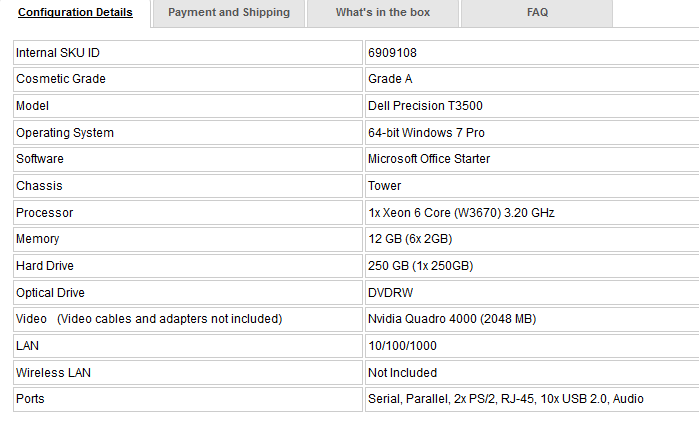Click the Cosmetic Grade label cell
The height and width of the screenshot is (425, 699).
[188, 79]
